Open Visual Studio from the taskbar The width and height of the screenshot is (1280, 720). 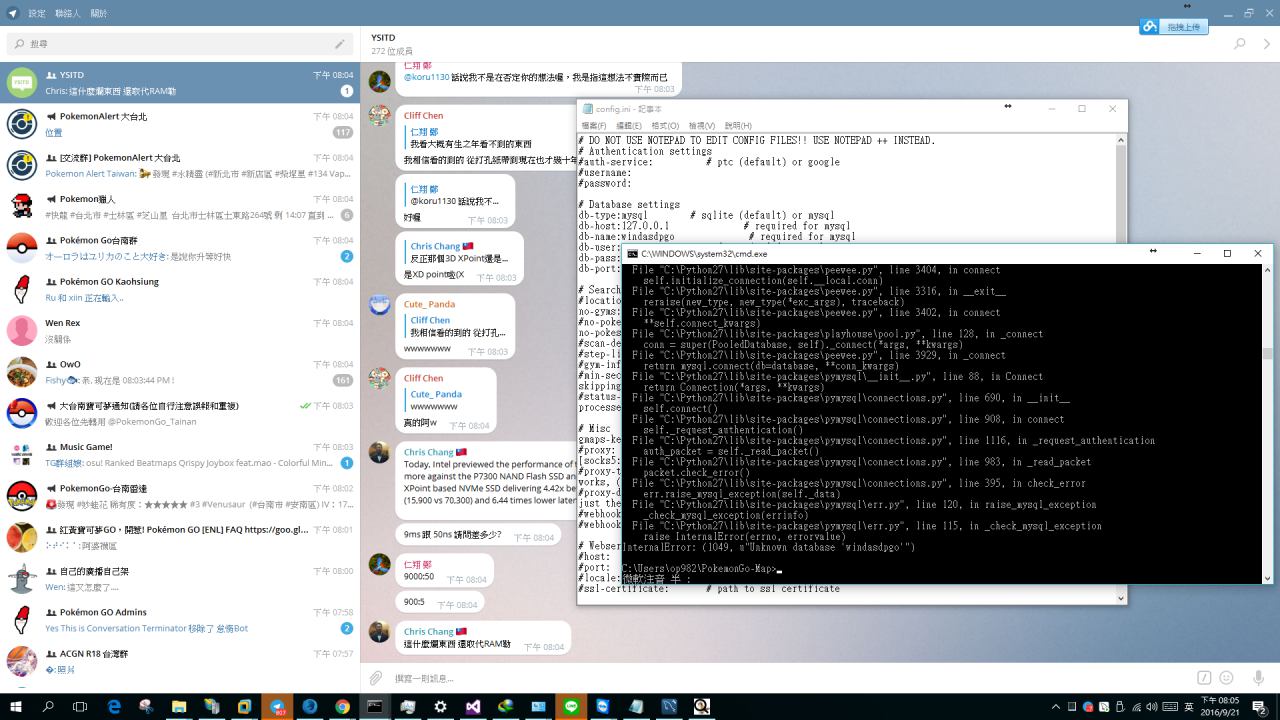click(473, 706)
